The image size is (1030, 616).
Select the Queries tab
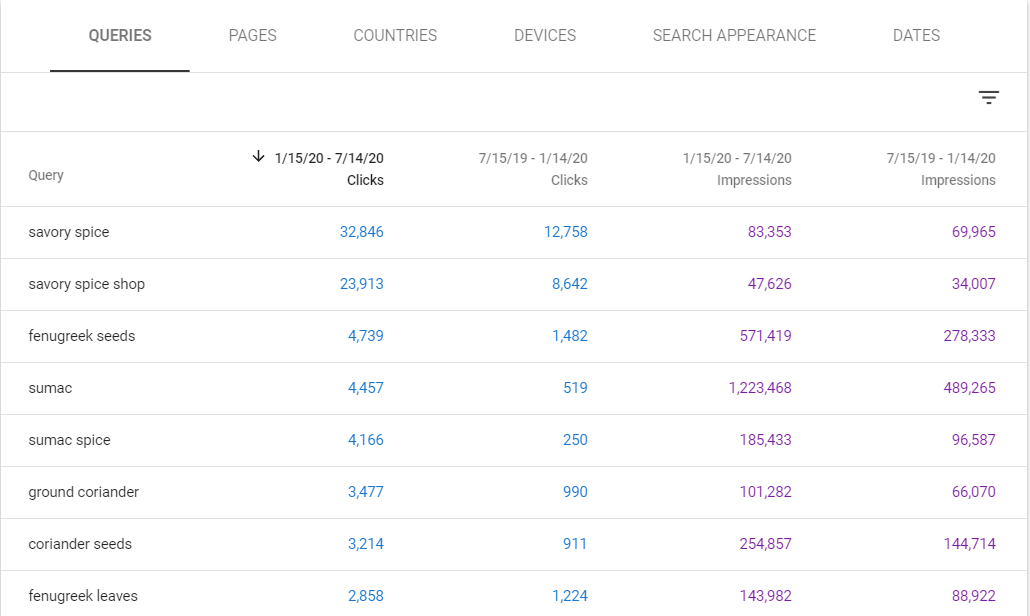click(x=120, y=36)
